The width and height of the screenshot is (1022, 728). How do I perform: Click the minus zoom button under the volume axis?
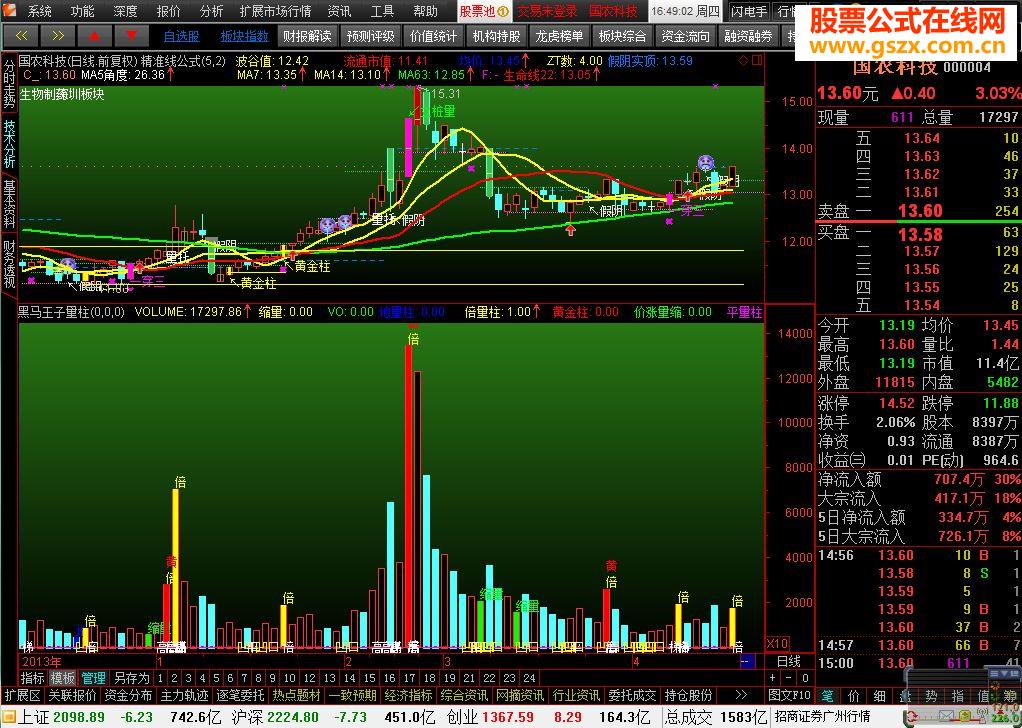coord(789,678)
